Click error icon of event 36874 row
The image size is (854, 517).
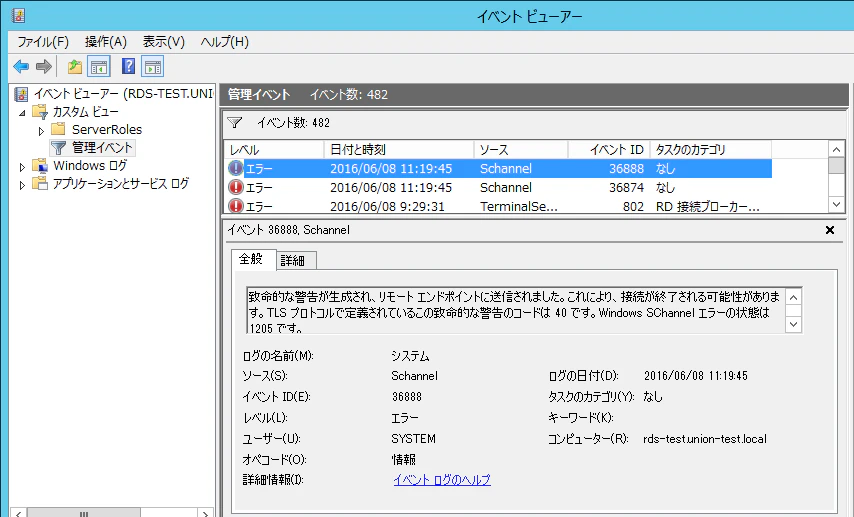click(x=235, y=187)
